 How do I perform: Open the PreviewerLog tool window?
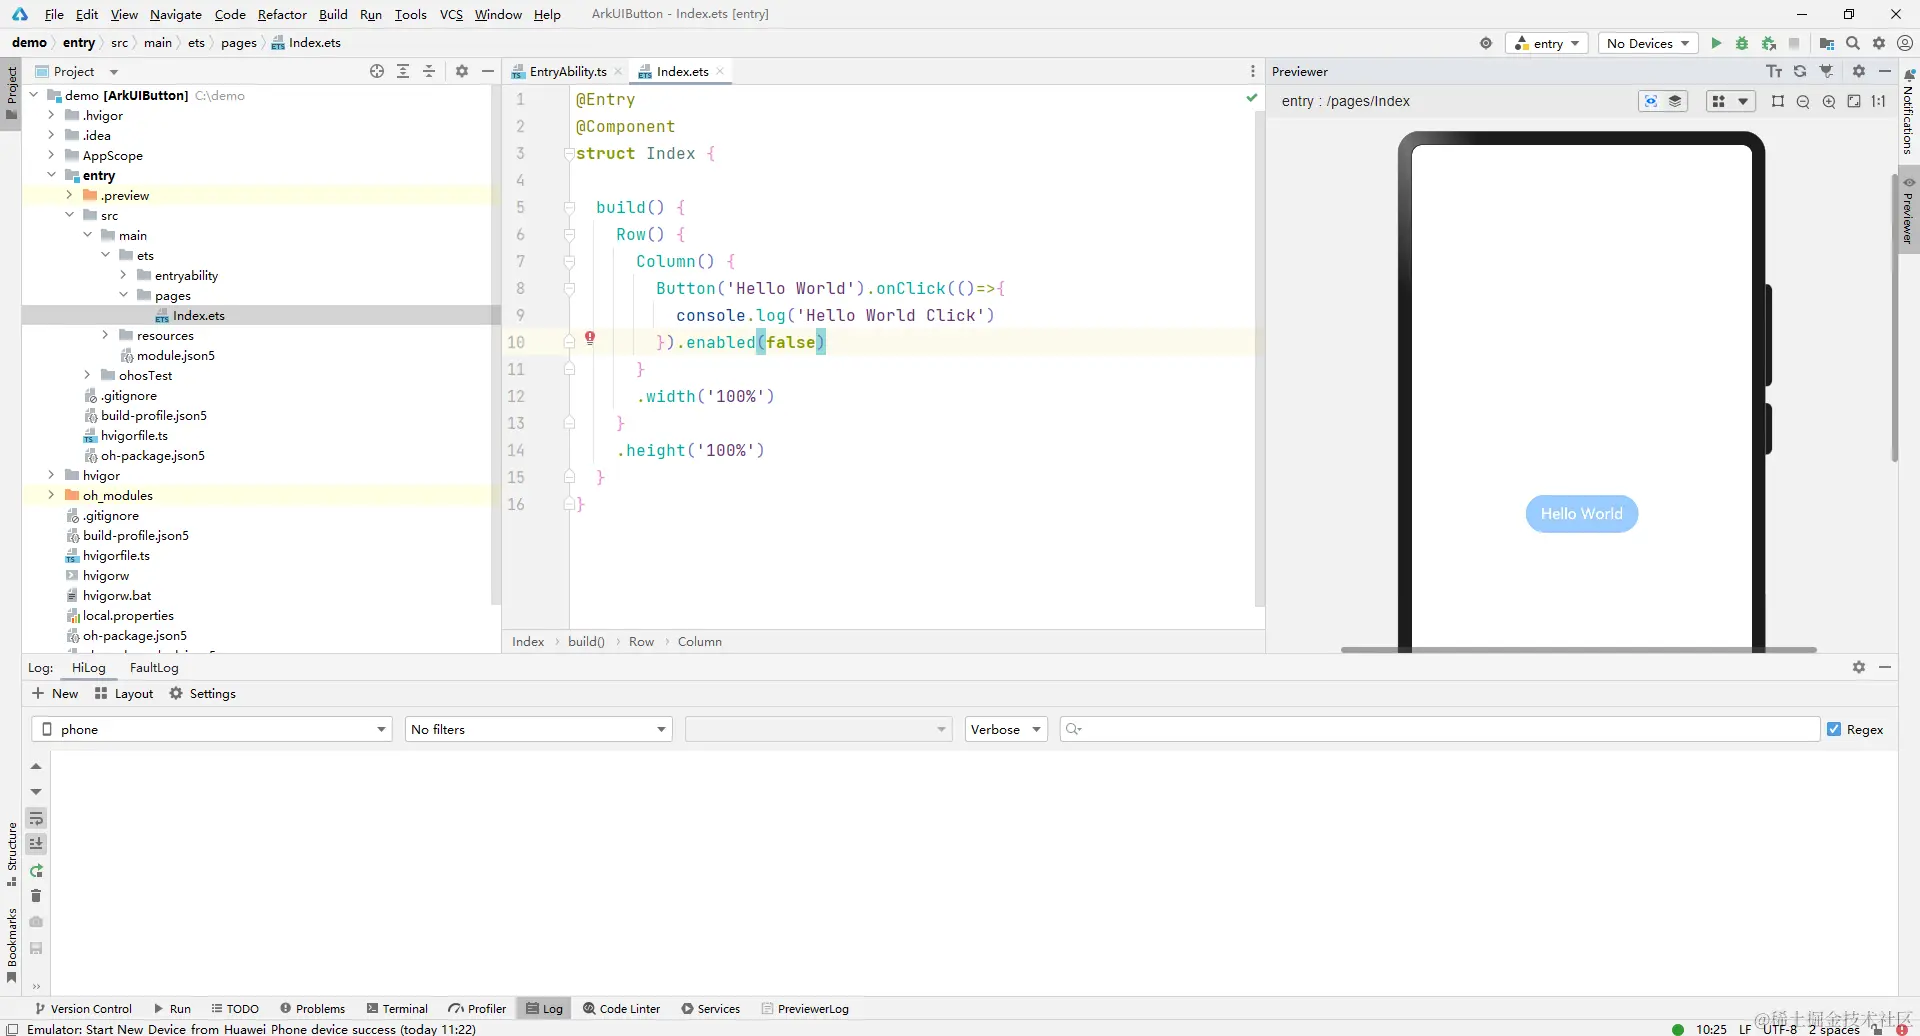(x=805, y=1008)
